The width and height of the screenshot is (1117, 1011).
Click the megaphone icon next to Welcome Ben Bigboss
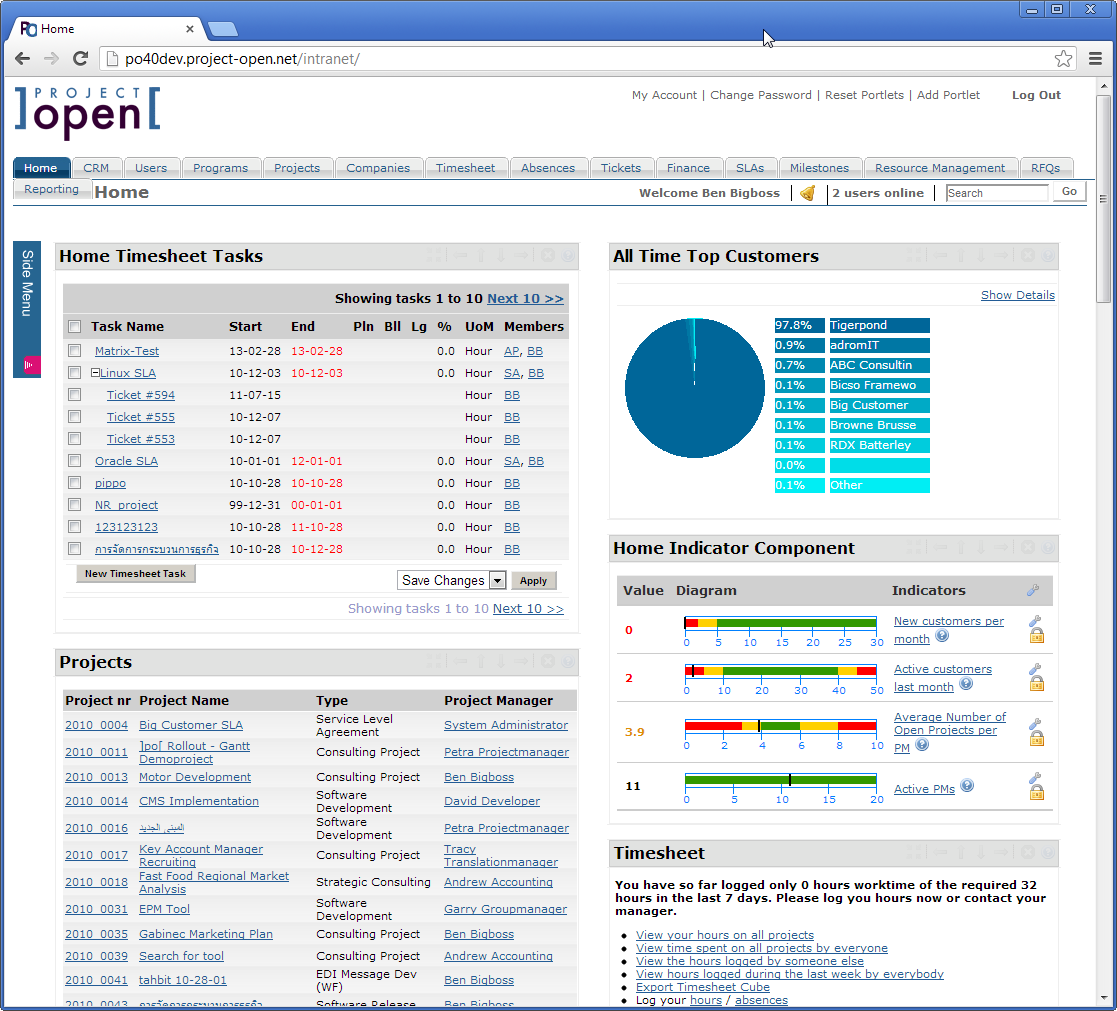(806, 192)
